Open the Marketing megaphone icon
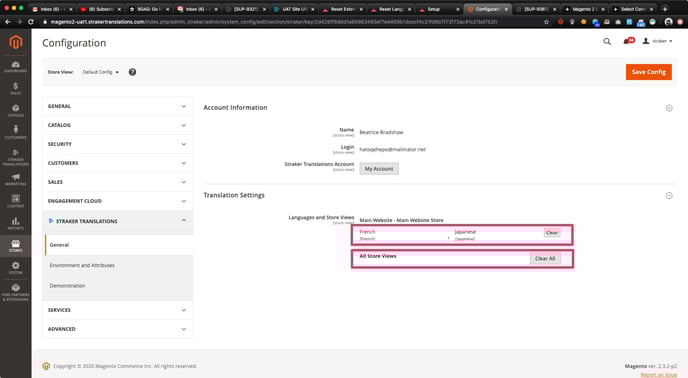This screenshot has height=378, width=688. (15, 179)
